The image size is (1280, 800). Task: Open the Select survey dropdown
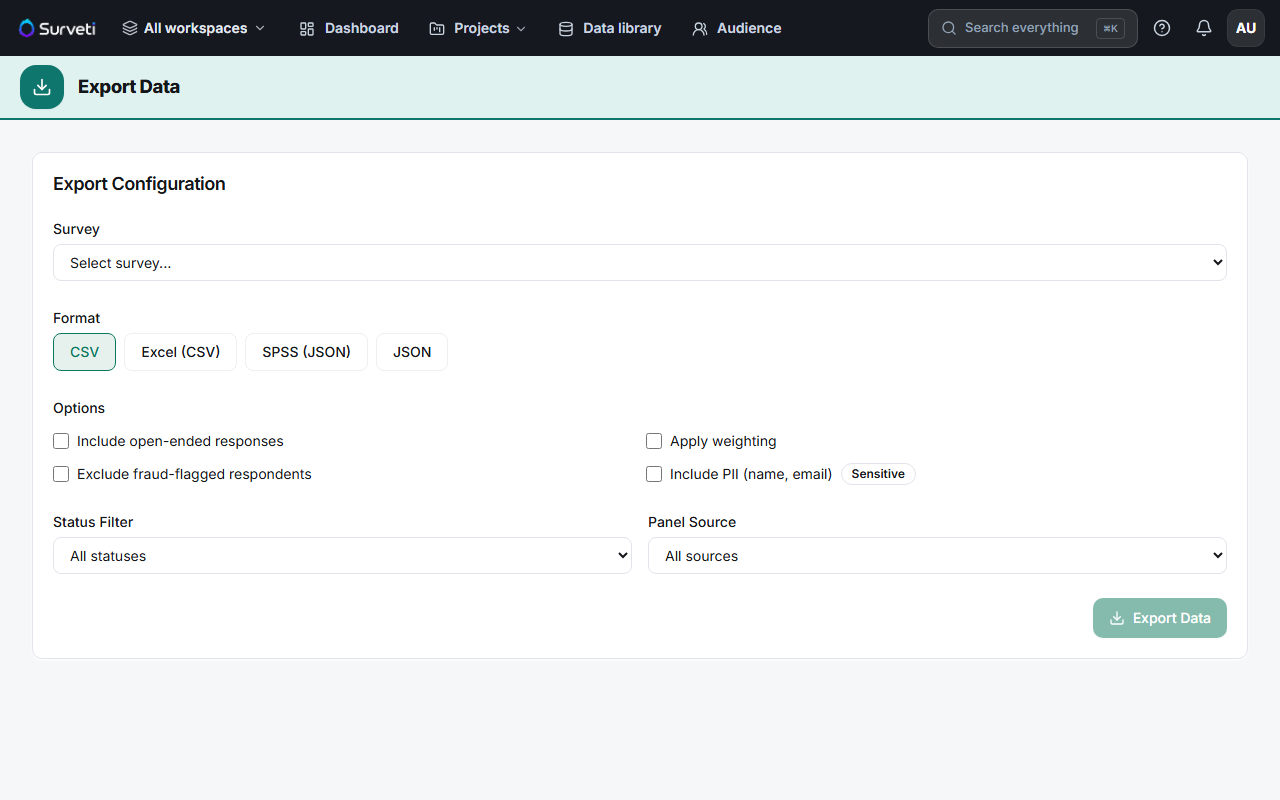(640, 263)
